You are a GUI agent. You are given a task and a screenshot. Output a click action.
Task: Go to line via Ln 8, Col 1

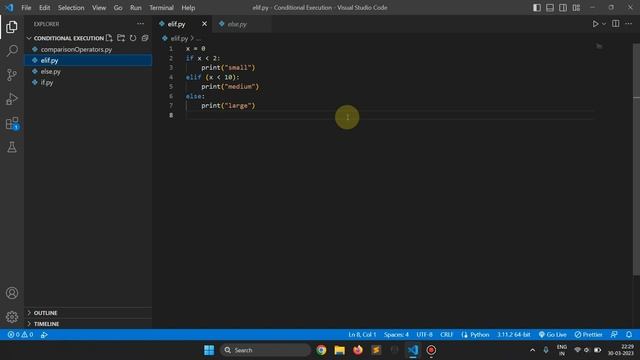(362, 335)
